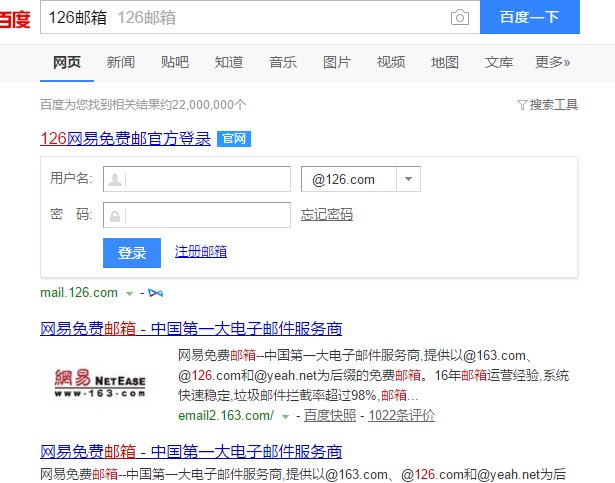Click the blue 登录 button
Viewport: 615px width, 483px height.
tap(132, 253)
